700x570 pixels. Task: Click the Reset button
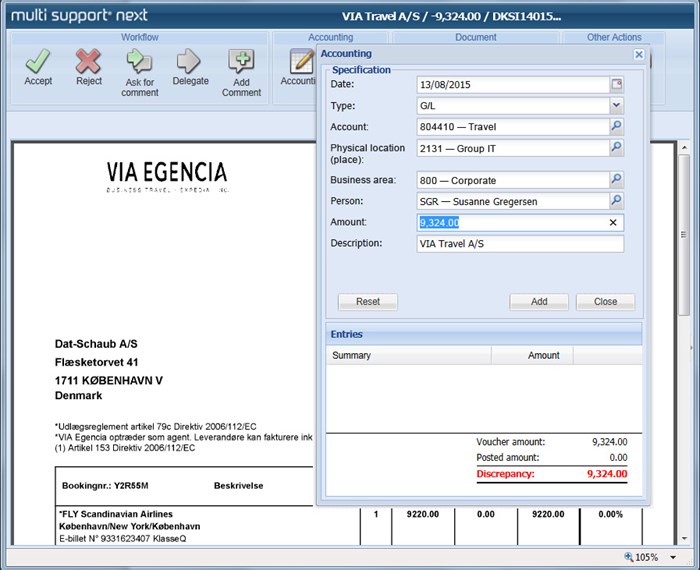pyautogui.click(x=368, y=302)
